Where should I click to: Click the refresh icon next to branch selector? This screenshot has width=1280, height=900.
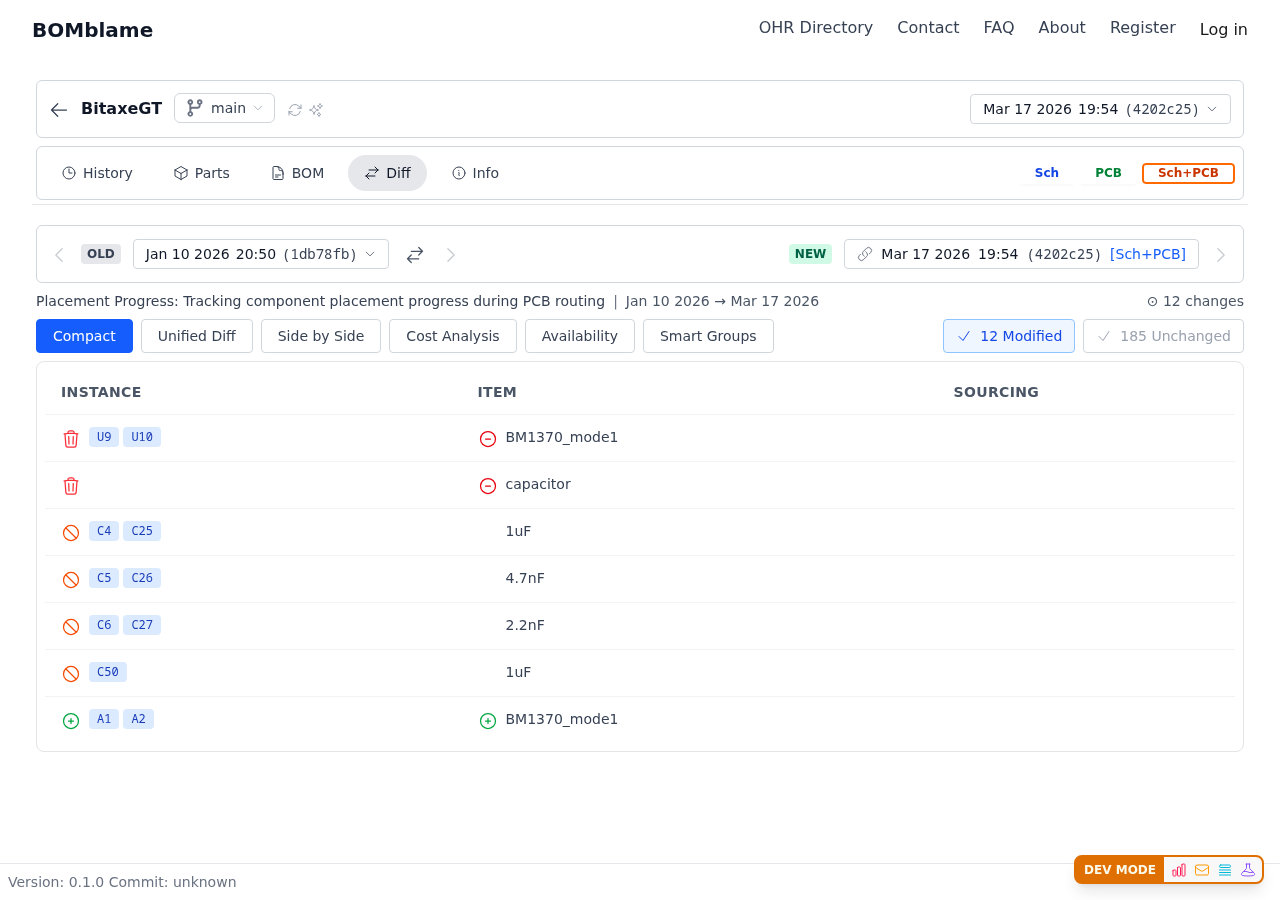295,110
